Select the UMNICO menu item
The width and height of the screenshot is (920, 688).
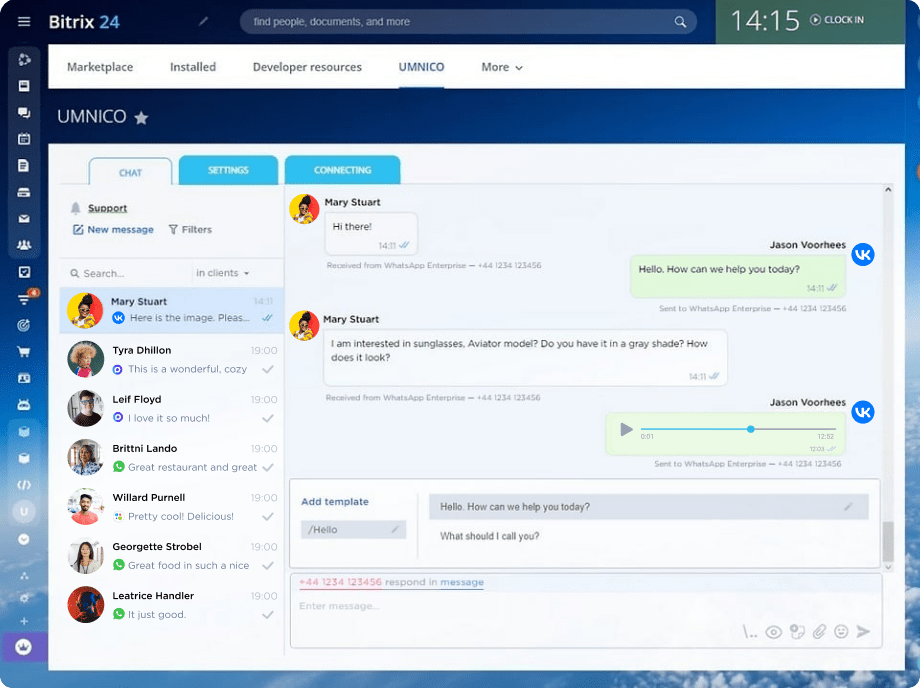coord(421,67)
